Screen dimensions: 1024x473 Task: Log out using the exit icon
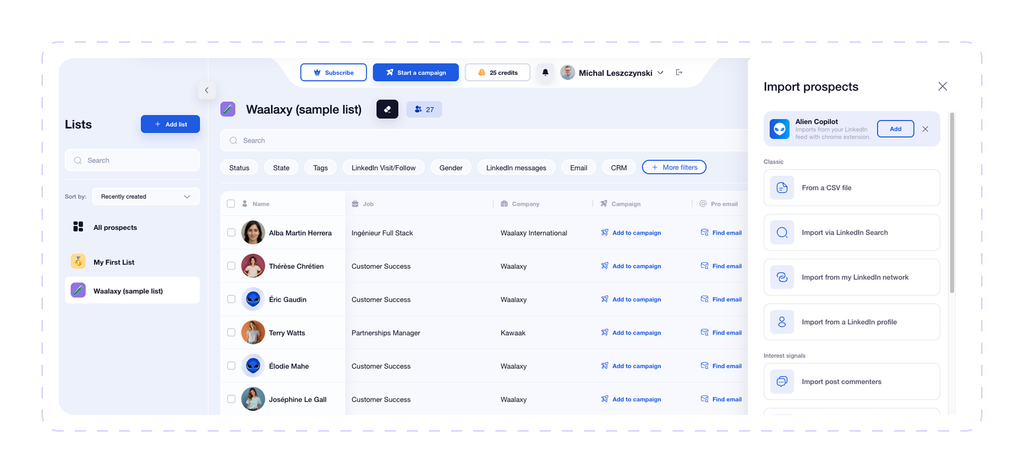(x=679, y=73)
